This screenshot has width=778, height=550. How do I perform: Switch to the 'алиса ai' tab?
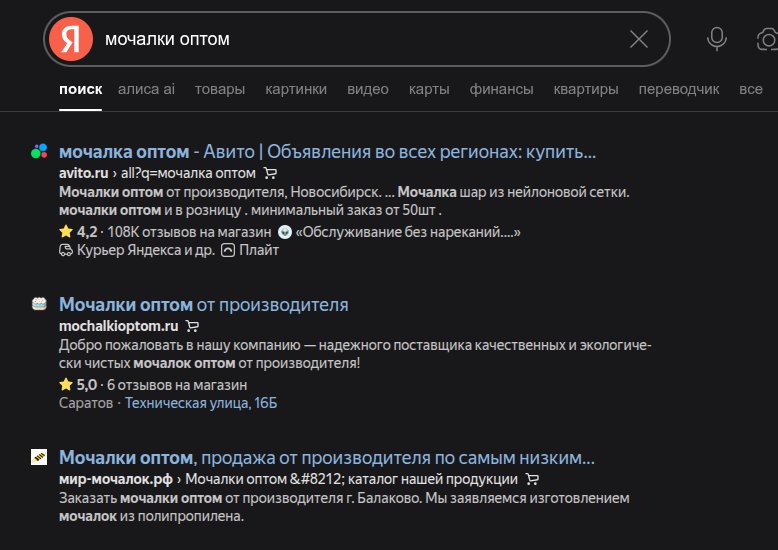pos(146,89)
